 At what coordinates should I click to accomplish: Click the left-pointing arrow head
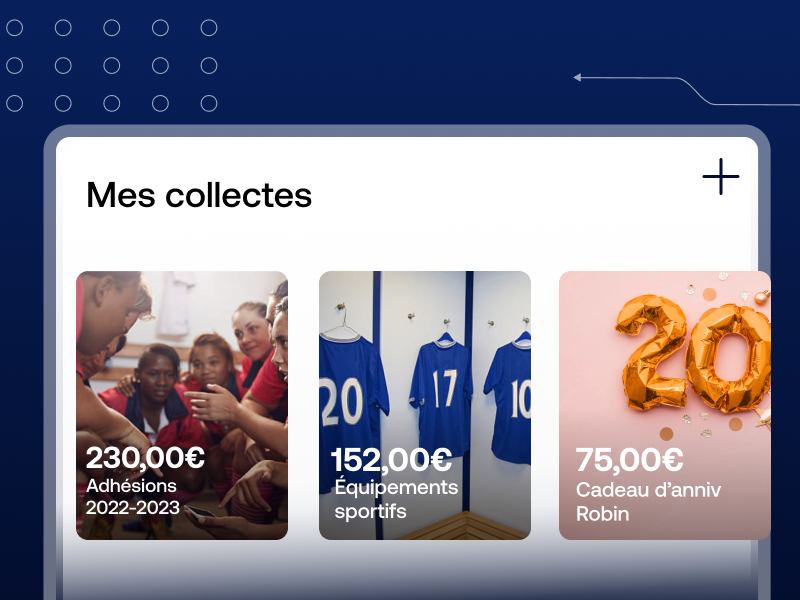pos(577,78)
